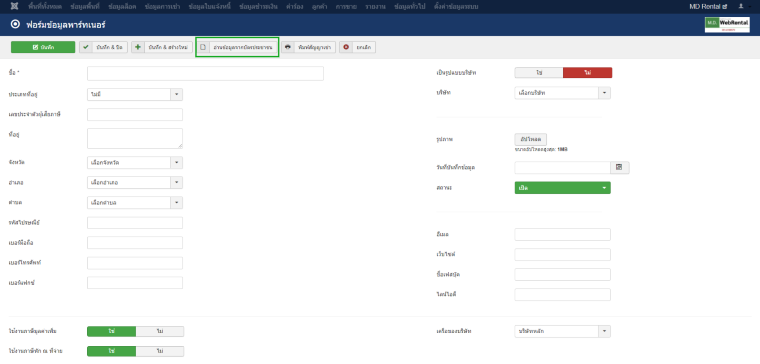Focus the address (ที่อยู่) text area
Viewport: 760px width, 364px height.
pyautogui.click(x=135, y=138)
